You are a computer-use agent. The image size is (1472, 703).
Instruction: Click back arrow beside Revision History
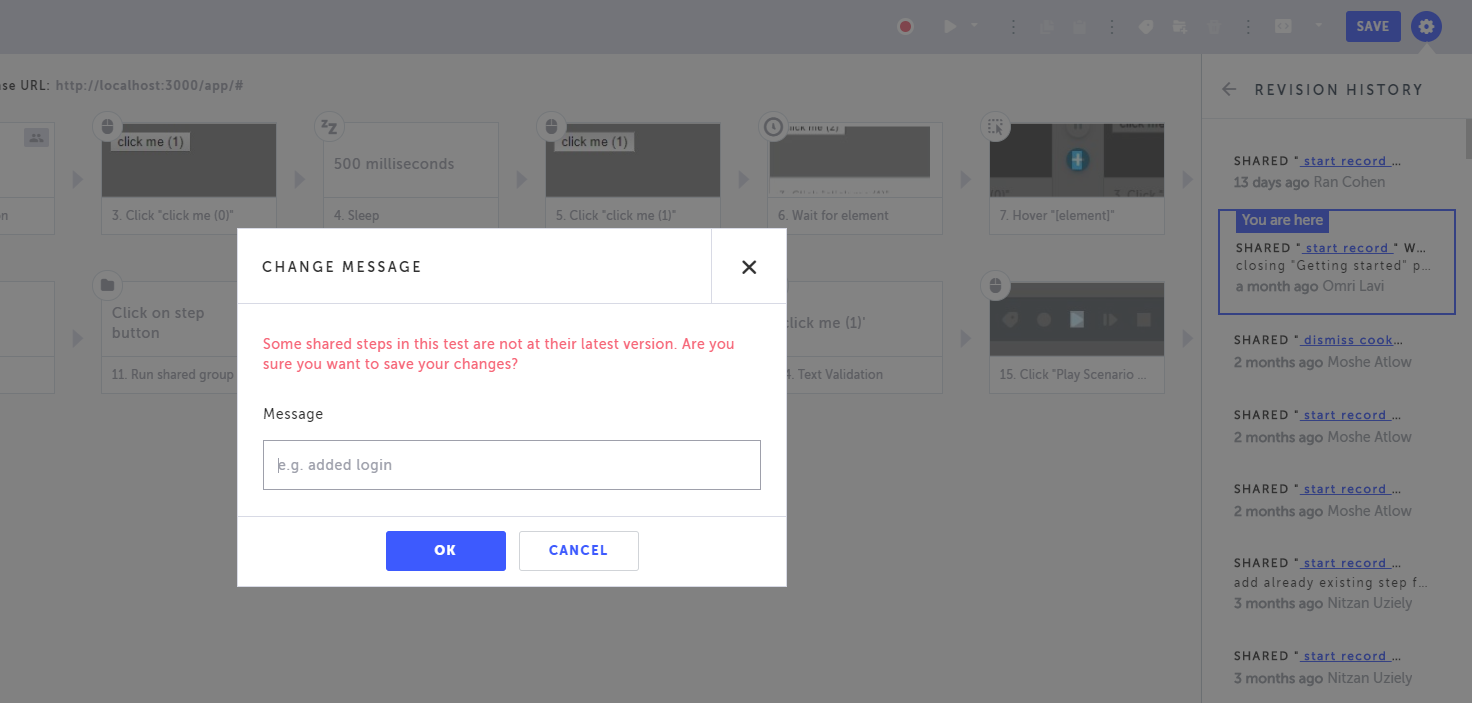point(1230,89)
